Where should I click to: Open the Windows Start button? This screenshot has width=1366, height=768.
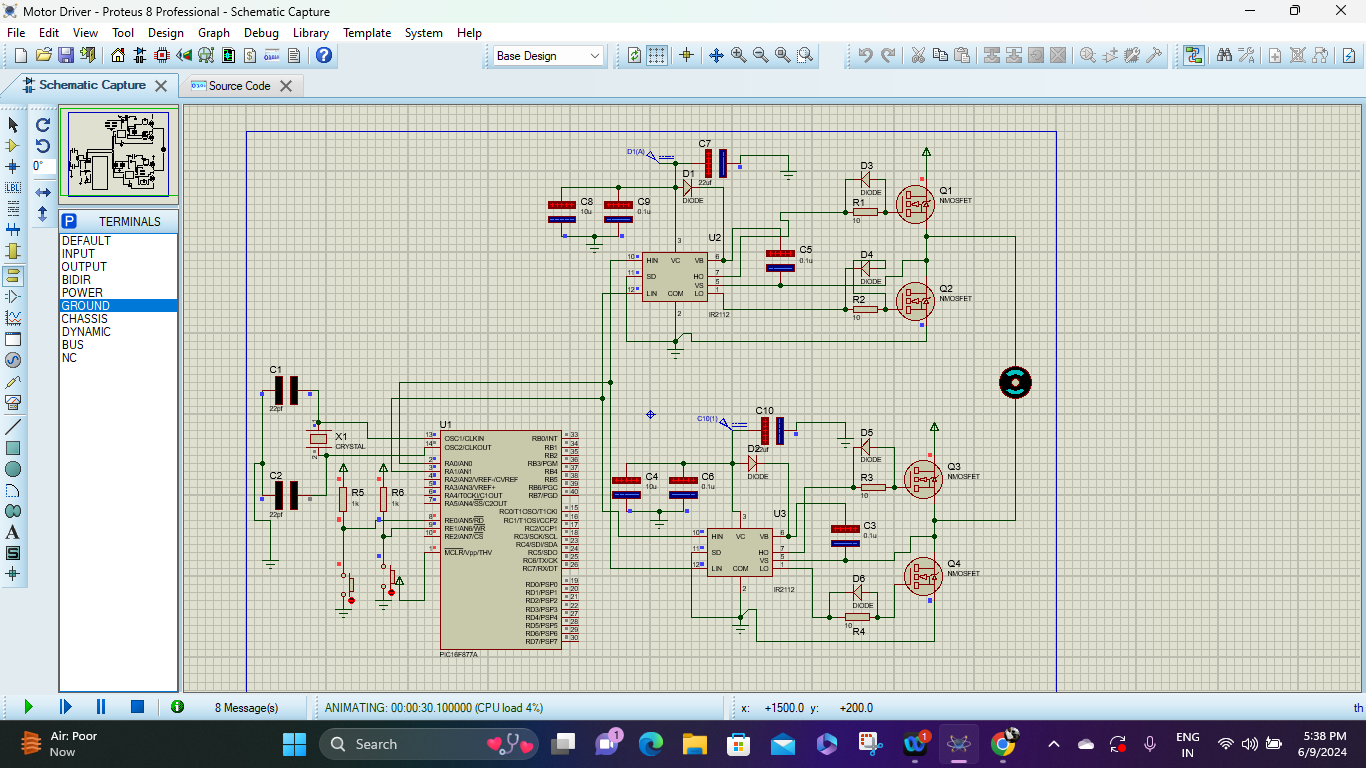pos(295,744)
